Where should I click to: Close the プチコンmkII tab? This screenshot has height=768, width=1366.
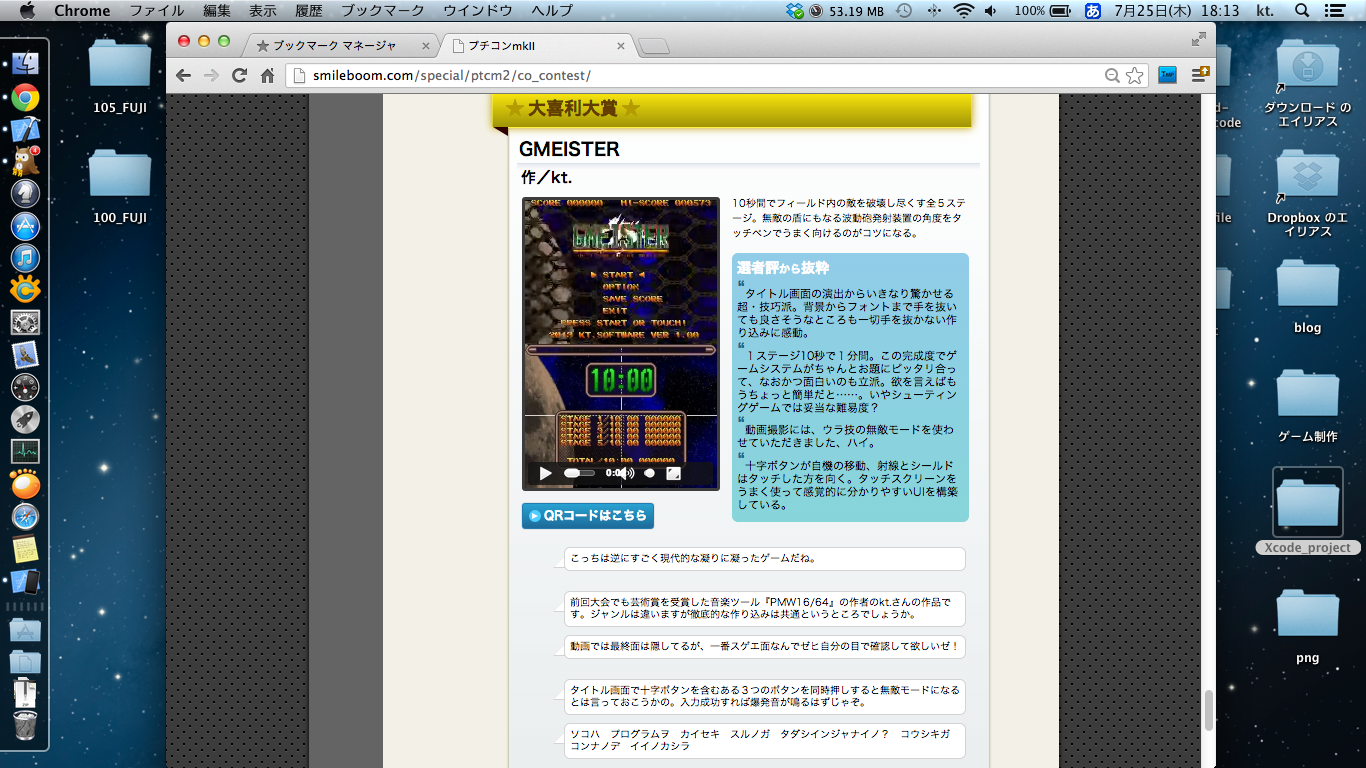621,46
